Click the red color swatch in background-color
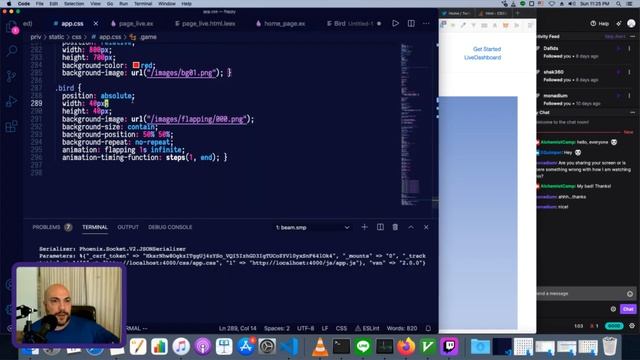Image resolution: width=640 pixels, height=360 pixels. (x=136, y=65)
